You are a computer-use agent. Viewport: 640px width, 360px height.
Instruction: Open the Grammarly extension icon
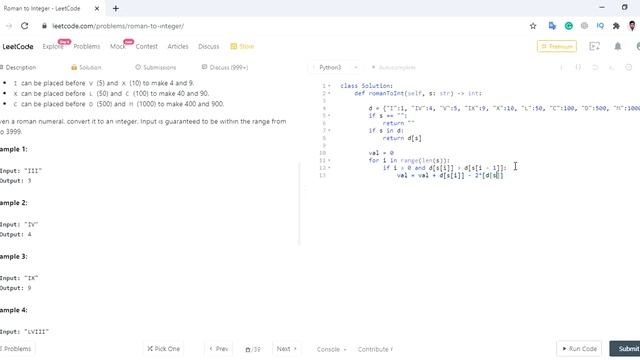pyautogui.click(x=569, y=26)
